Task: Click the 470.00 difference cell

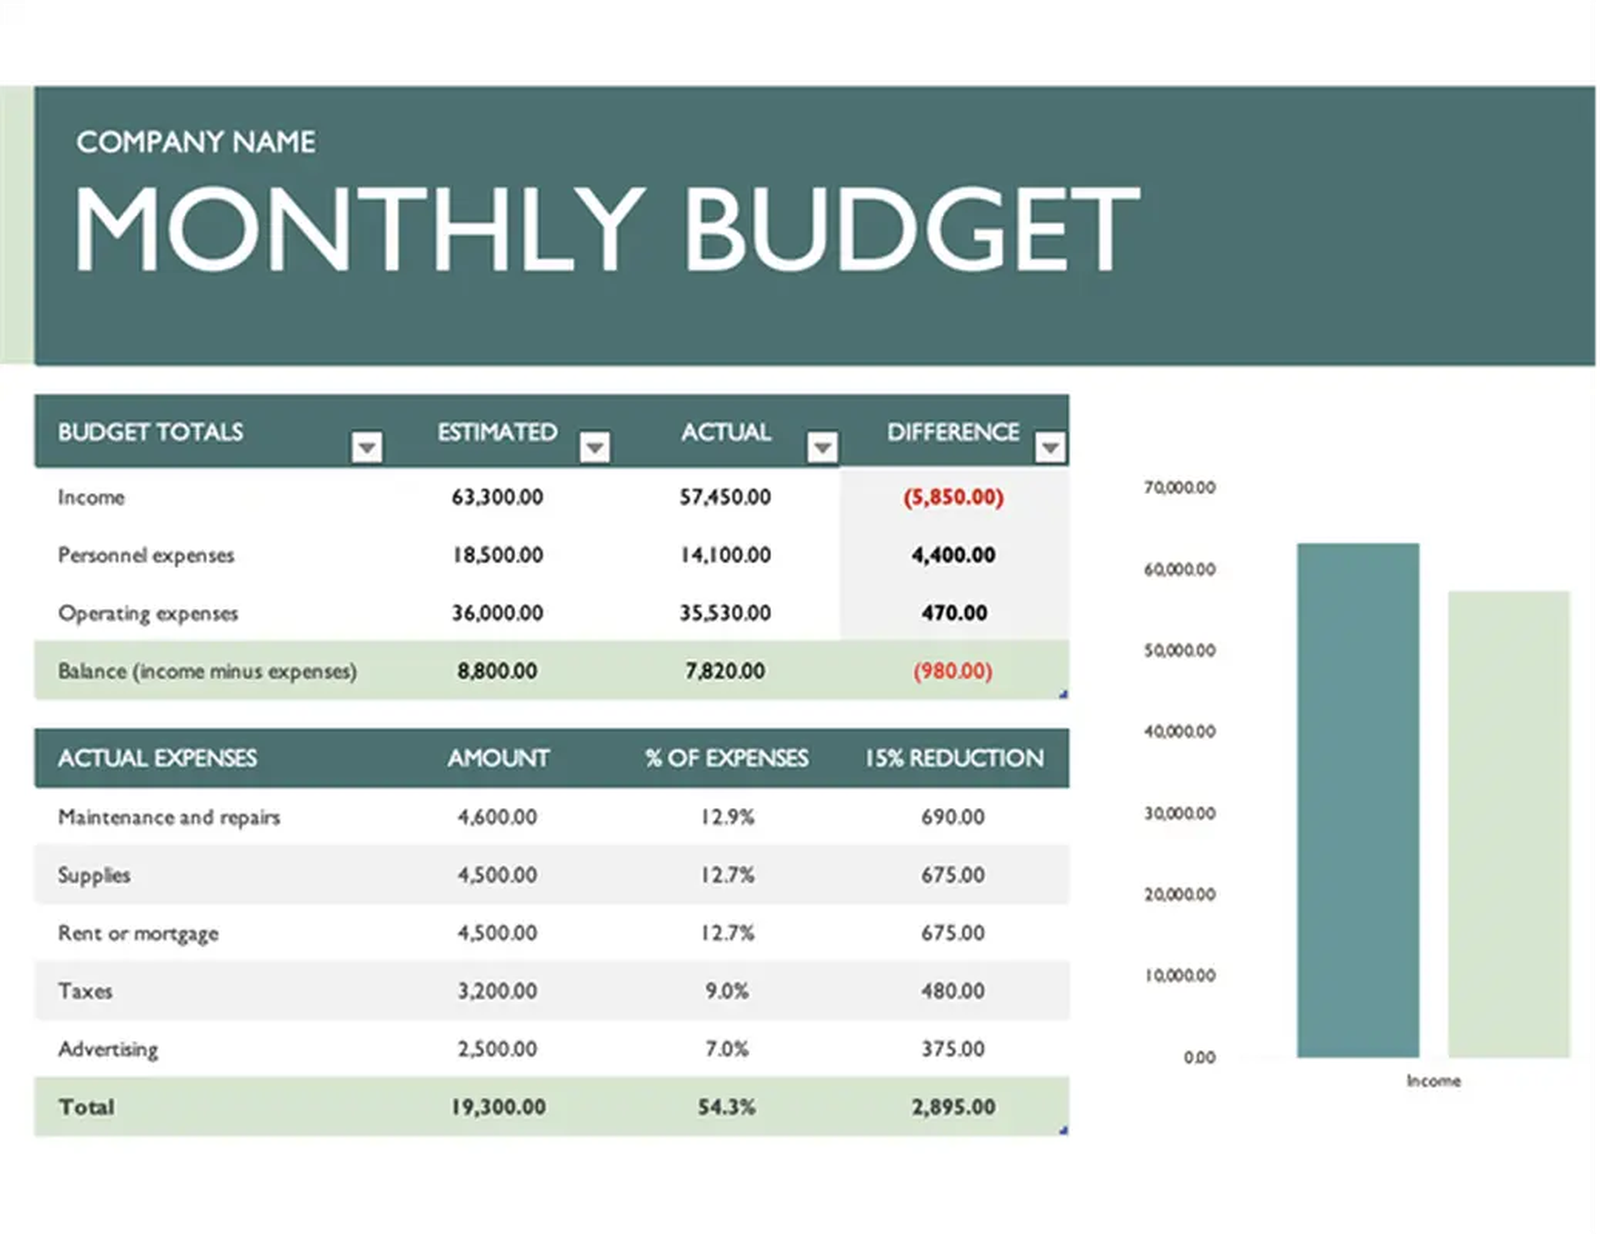Action: pyautogui.click(x=954, y=613)
